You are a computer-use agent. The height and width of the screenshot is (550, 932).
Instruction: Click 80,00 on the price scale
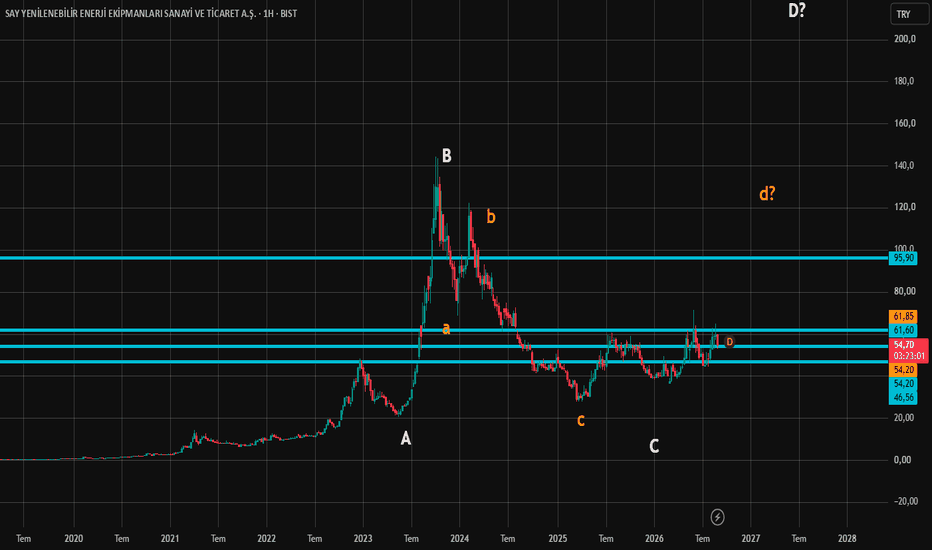coord(904,291)
